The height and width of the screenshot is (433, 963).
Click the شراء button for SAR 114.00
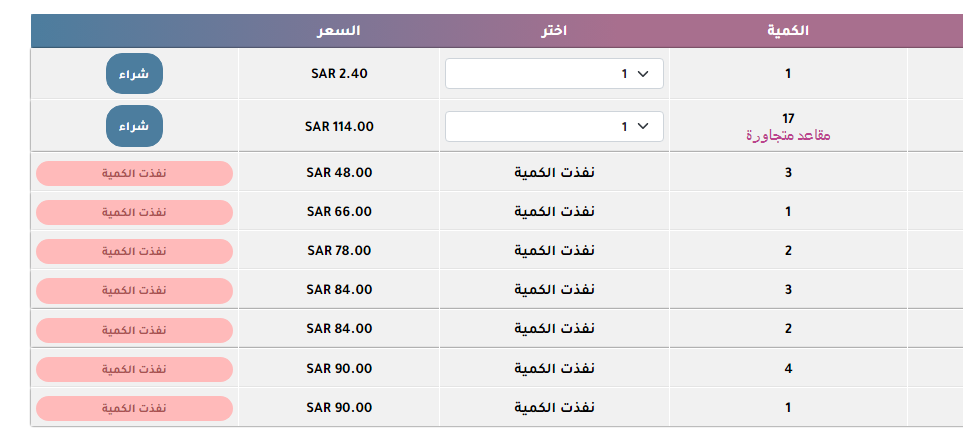(134, 126)
